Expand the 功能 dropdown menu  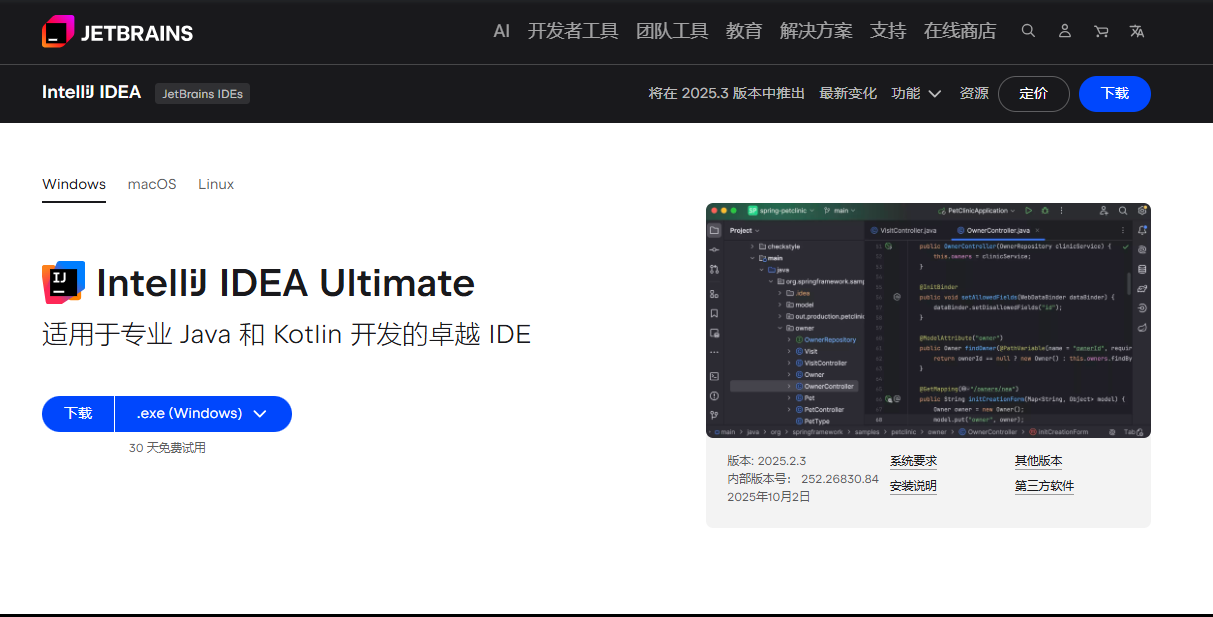tap(916, 94)
